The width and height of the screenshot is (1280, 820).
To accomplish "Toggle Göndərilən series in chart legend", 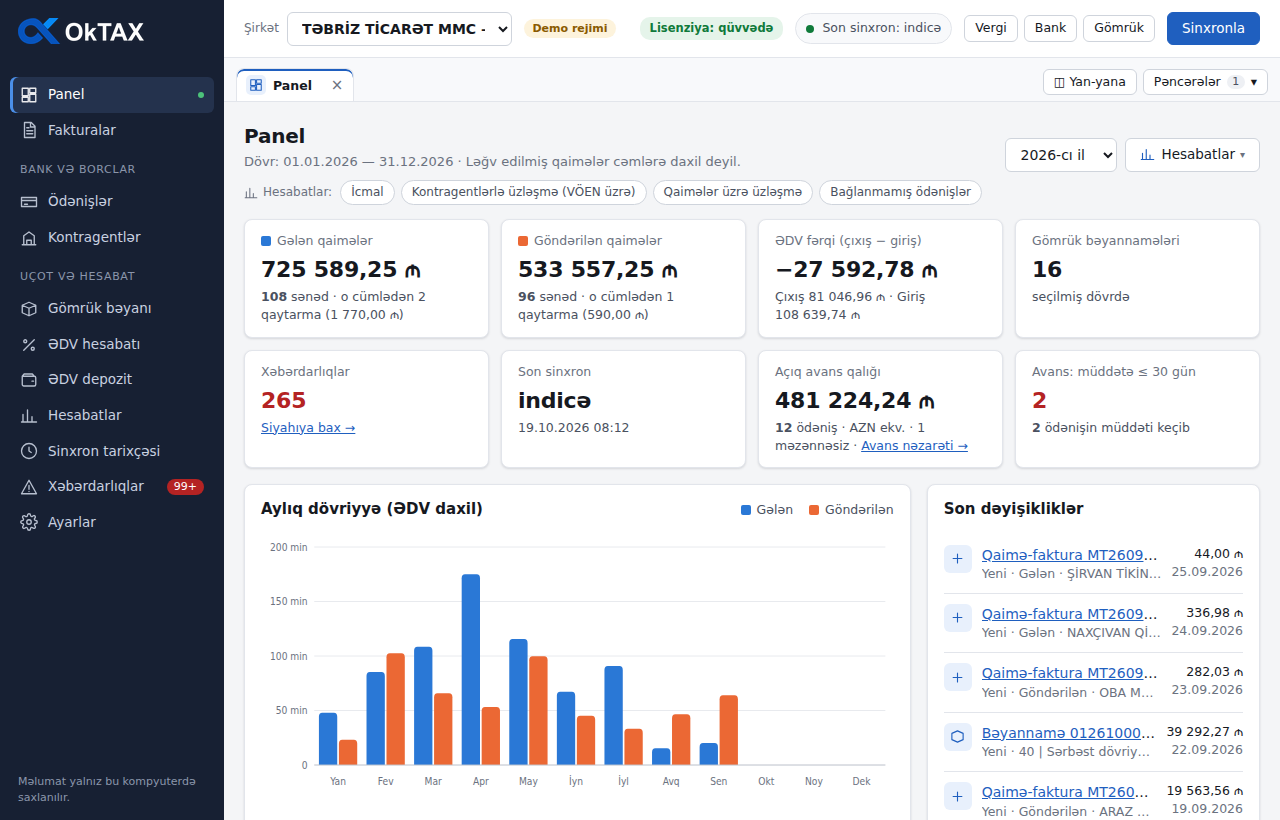I will pyautogui.click(x=851, y=510).
